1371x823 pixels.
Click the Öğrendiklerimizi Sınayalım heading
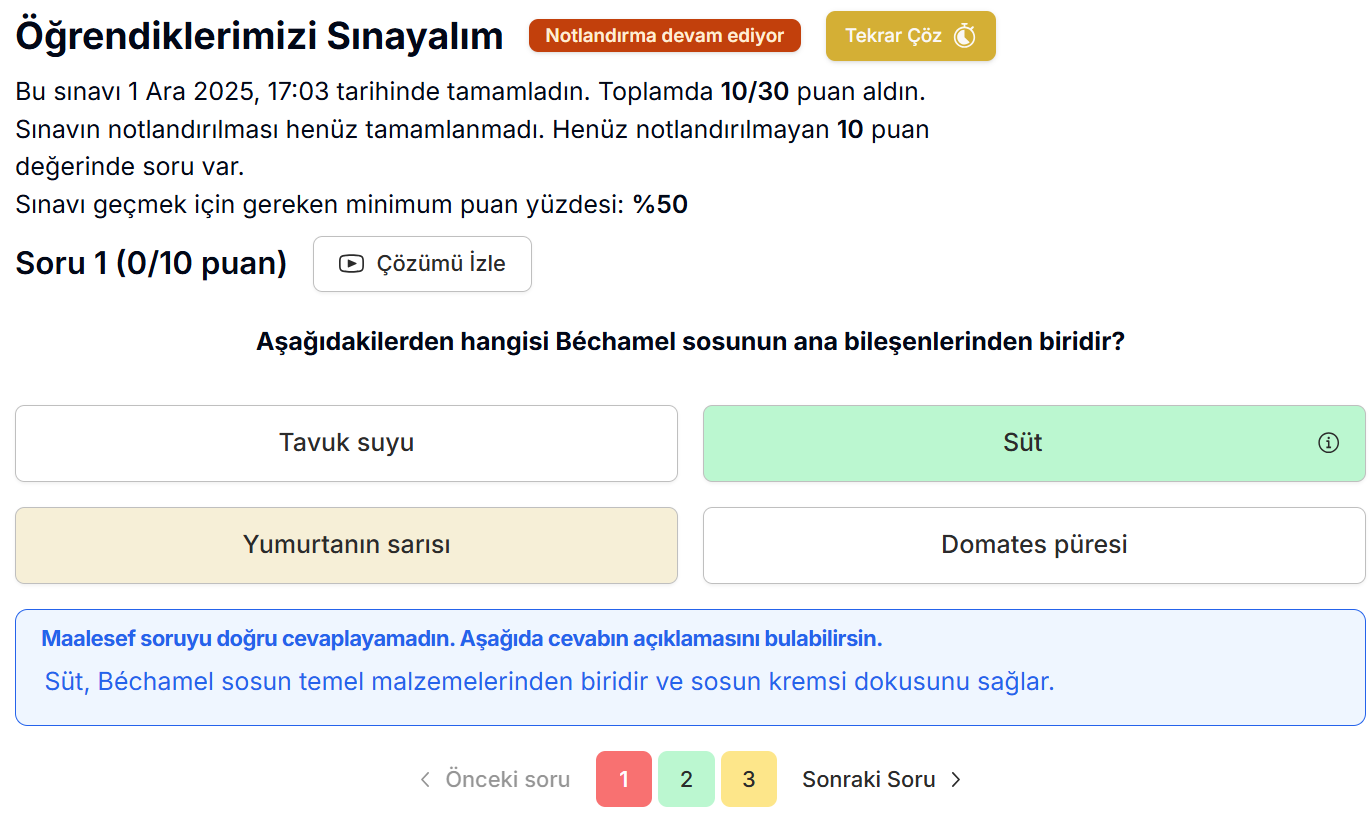click(259, 36)
